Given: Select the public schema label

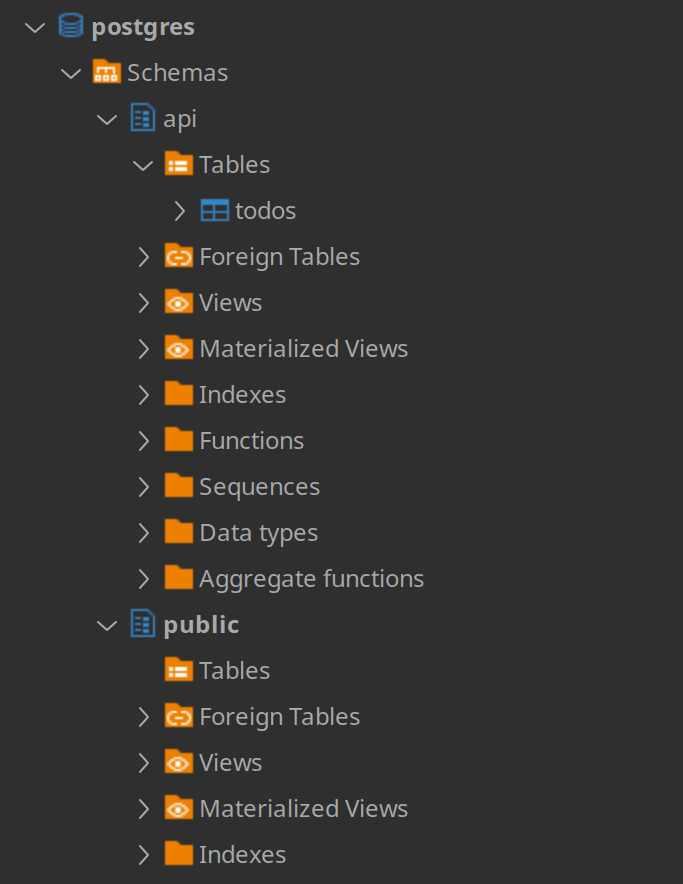Looking at the screenshot, I should point(201,625).
